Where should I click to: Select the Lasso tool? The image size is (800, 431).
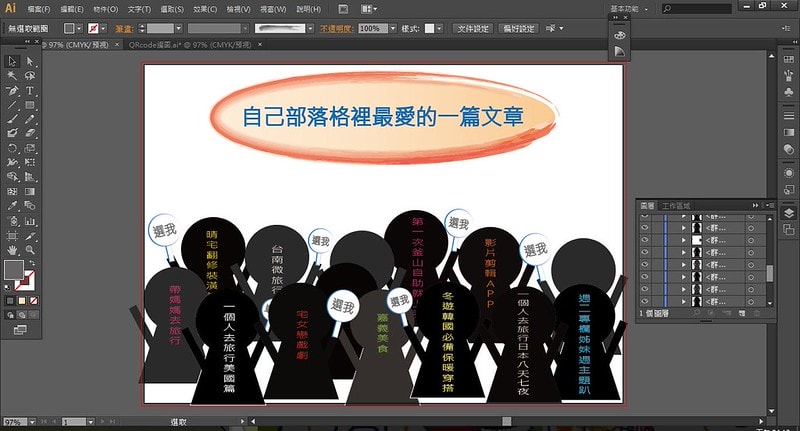(x=30, y=76)
